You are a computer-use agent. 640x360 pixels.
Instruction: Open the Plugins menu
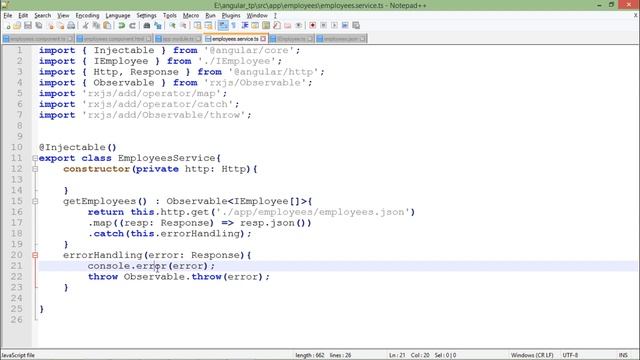click(231, 16)
